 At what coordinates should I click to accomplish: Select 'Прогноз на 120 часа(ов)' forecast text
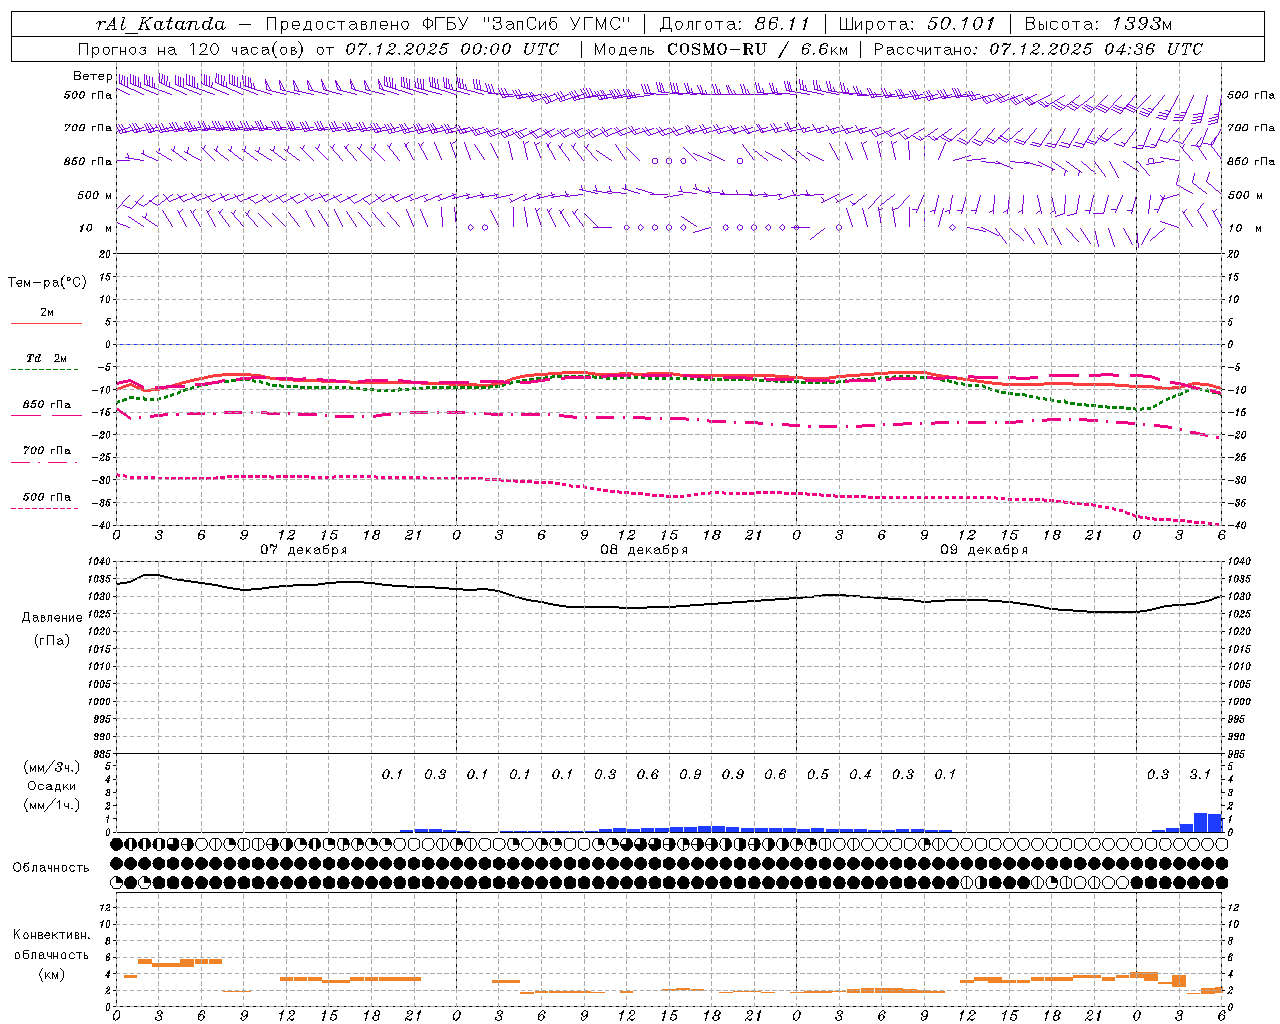point(192,49)
